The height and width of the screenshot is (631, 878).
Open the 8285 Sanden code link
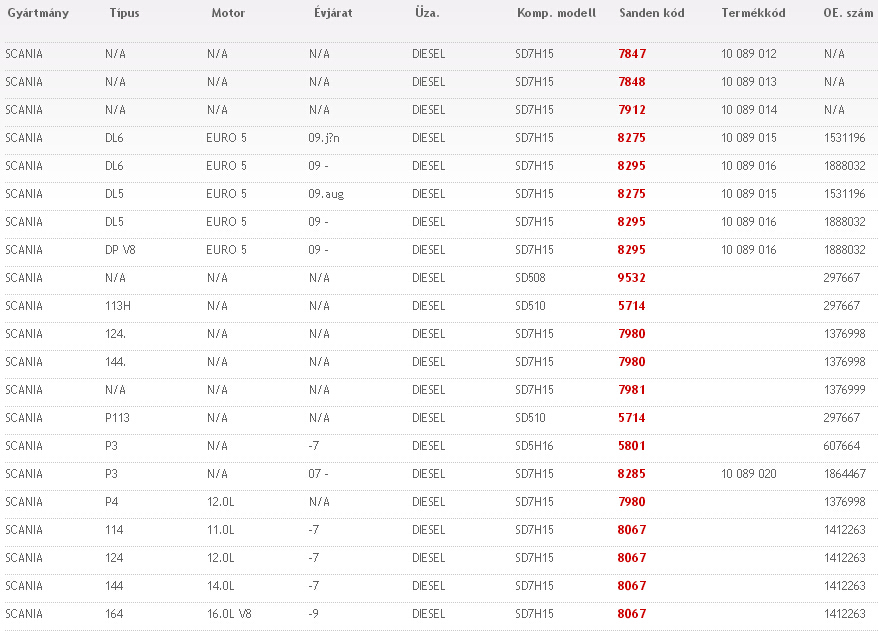coord(632,474)
